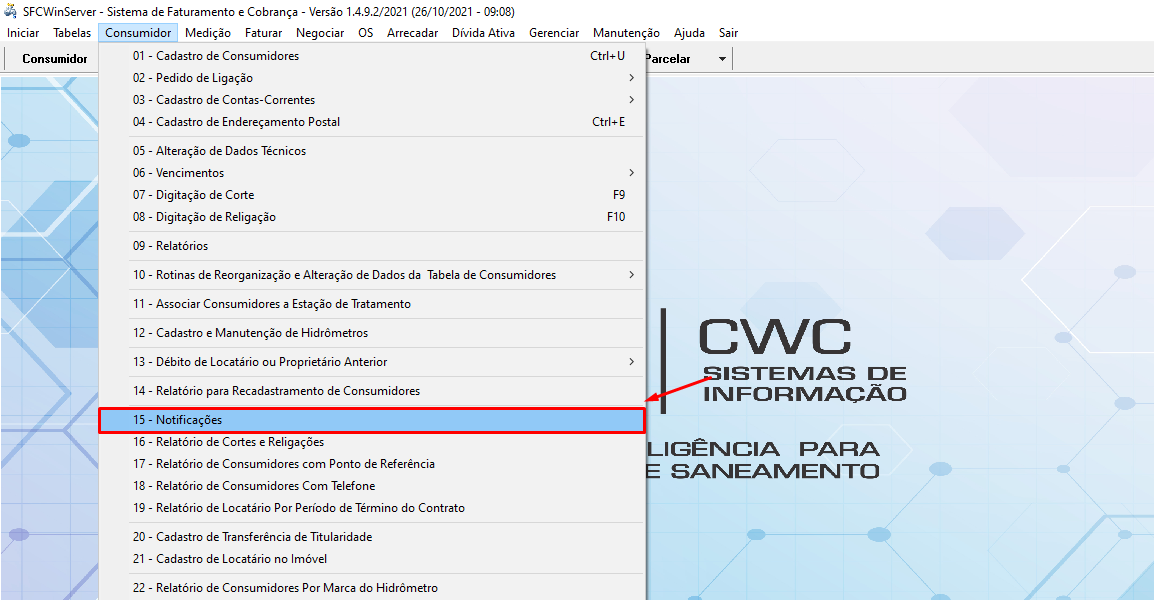
Task: Open the Faturar menu in menu bar
Action: point(263,33)
